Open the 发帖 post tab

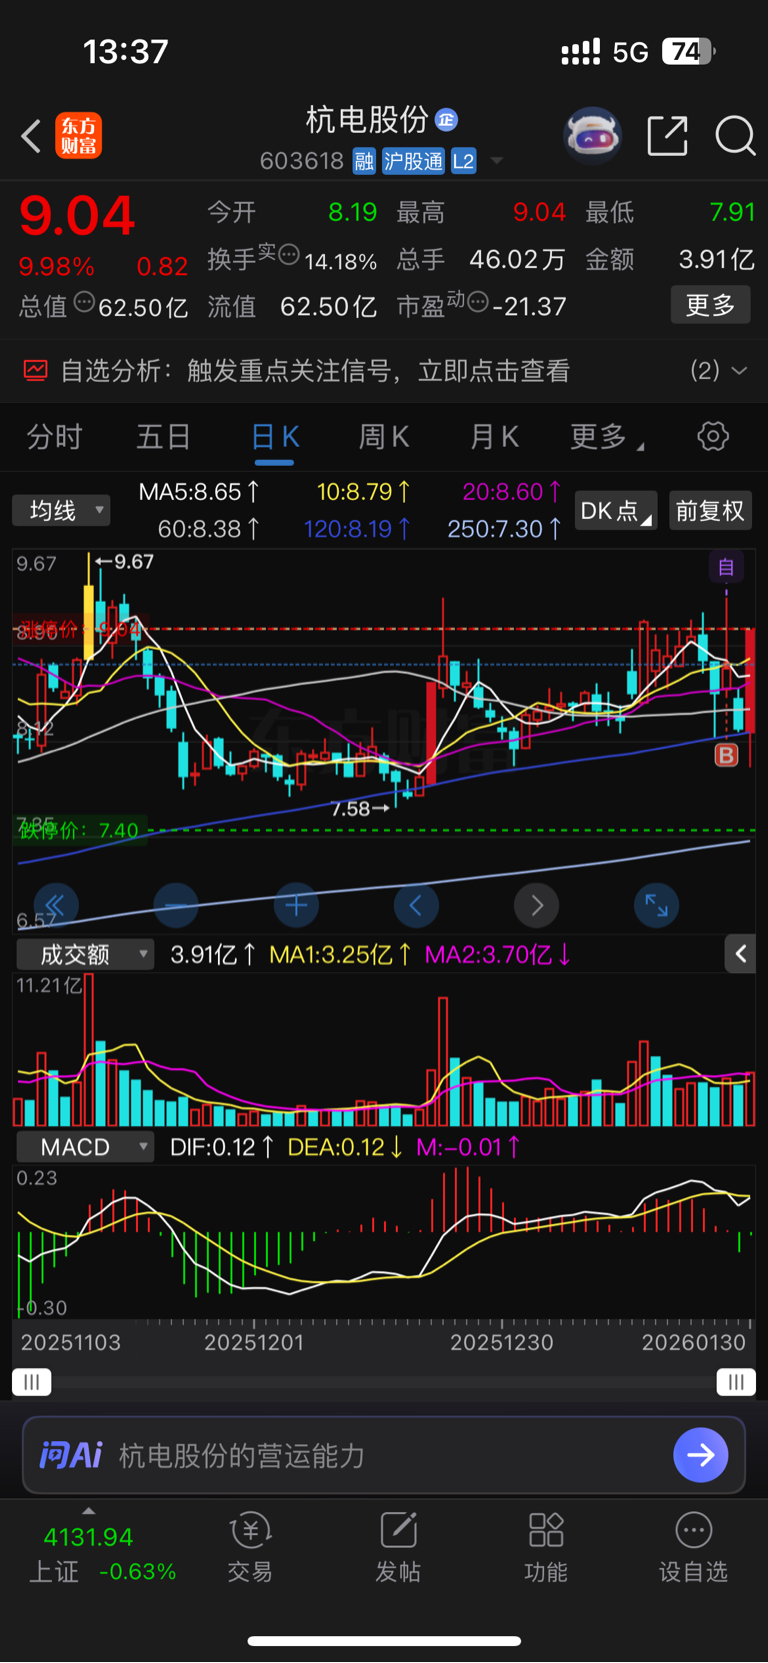pos(398,1548)
